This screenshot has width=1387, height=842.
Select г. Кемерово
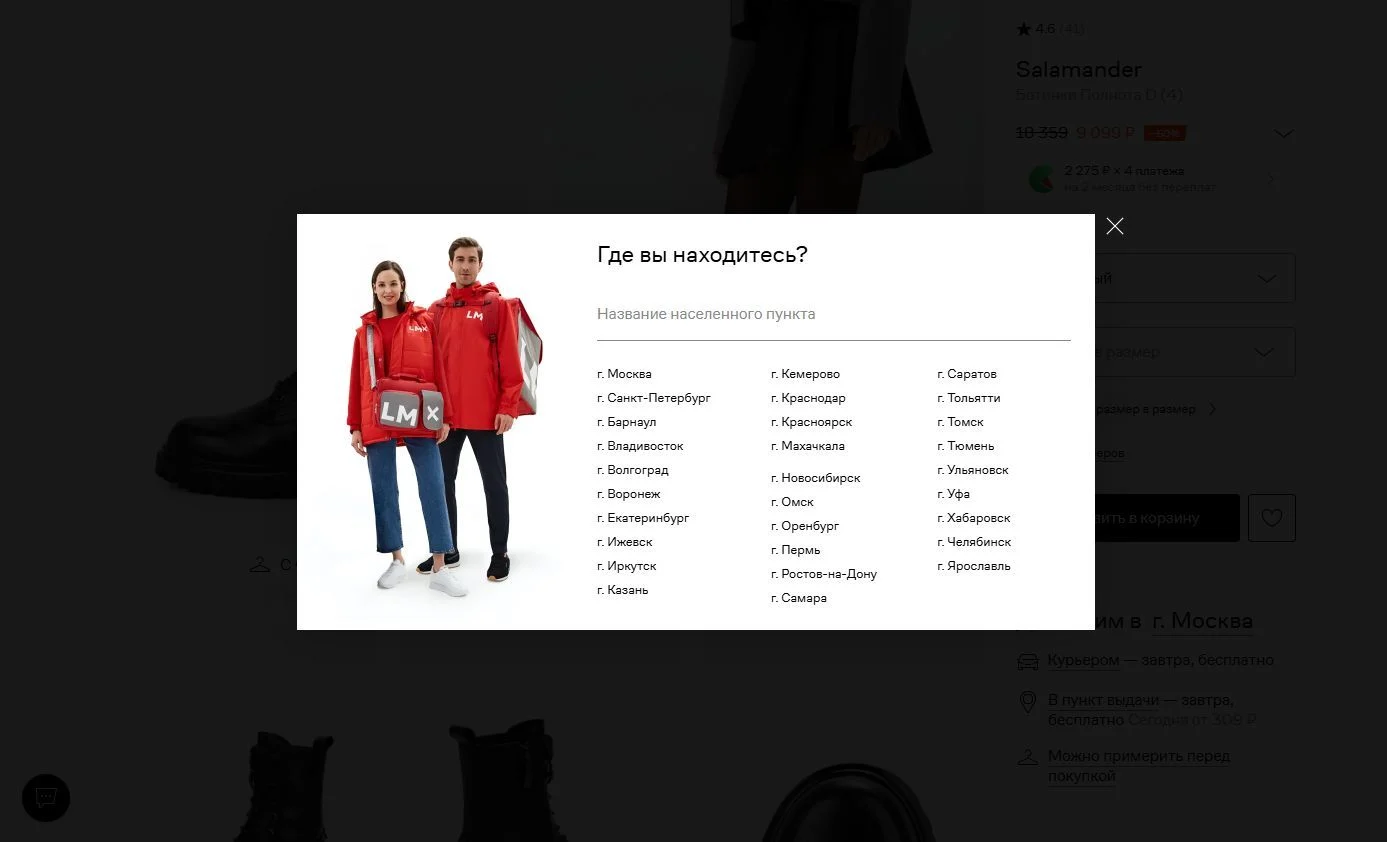click(x=805, y=374)
